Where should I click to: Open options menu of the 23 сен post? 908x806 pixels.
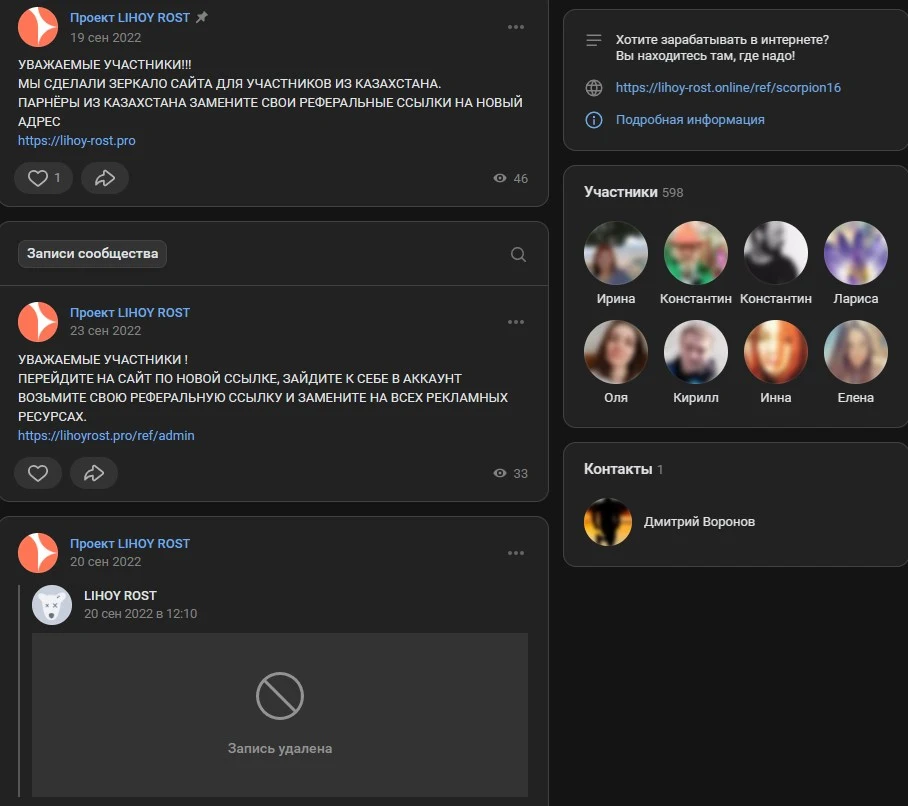click(515, 322)
